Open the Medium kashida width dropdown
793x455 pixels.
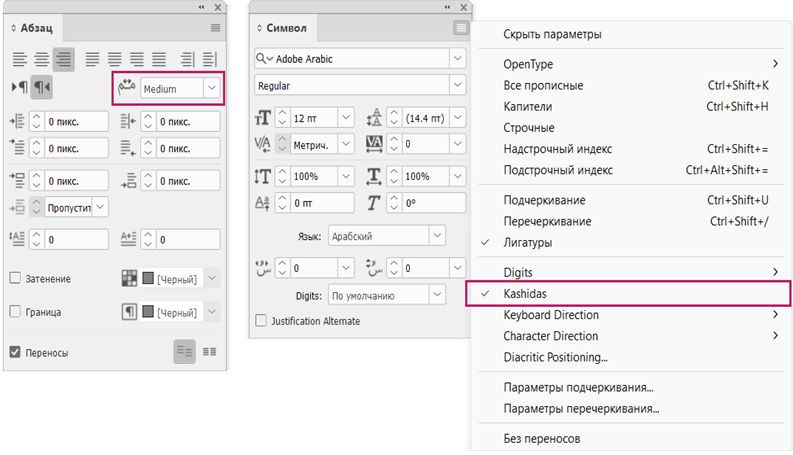211,88
